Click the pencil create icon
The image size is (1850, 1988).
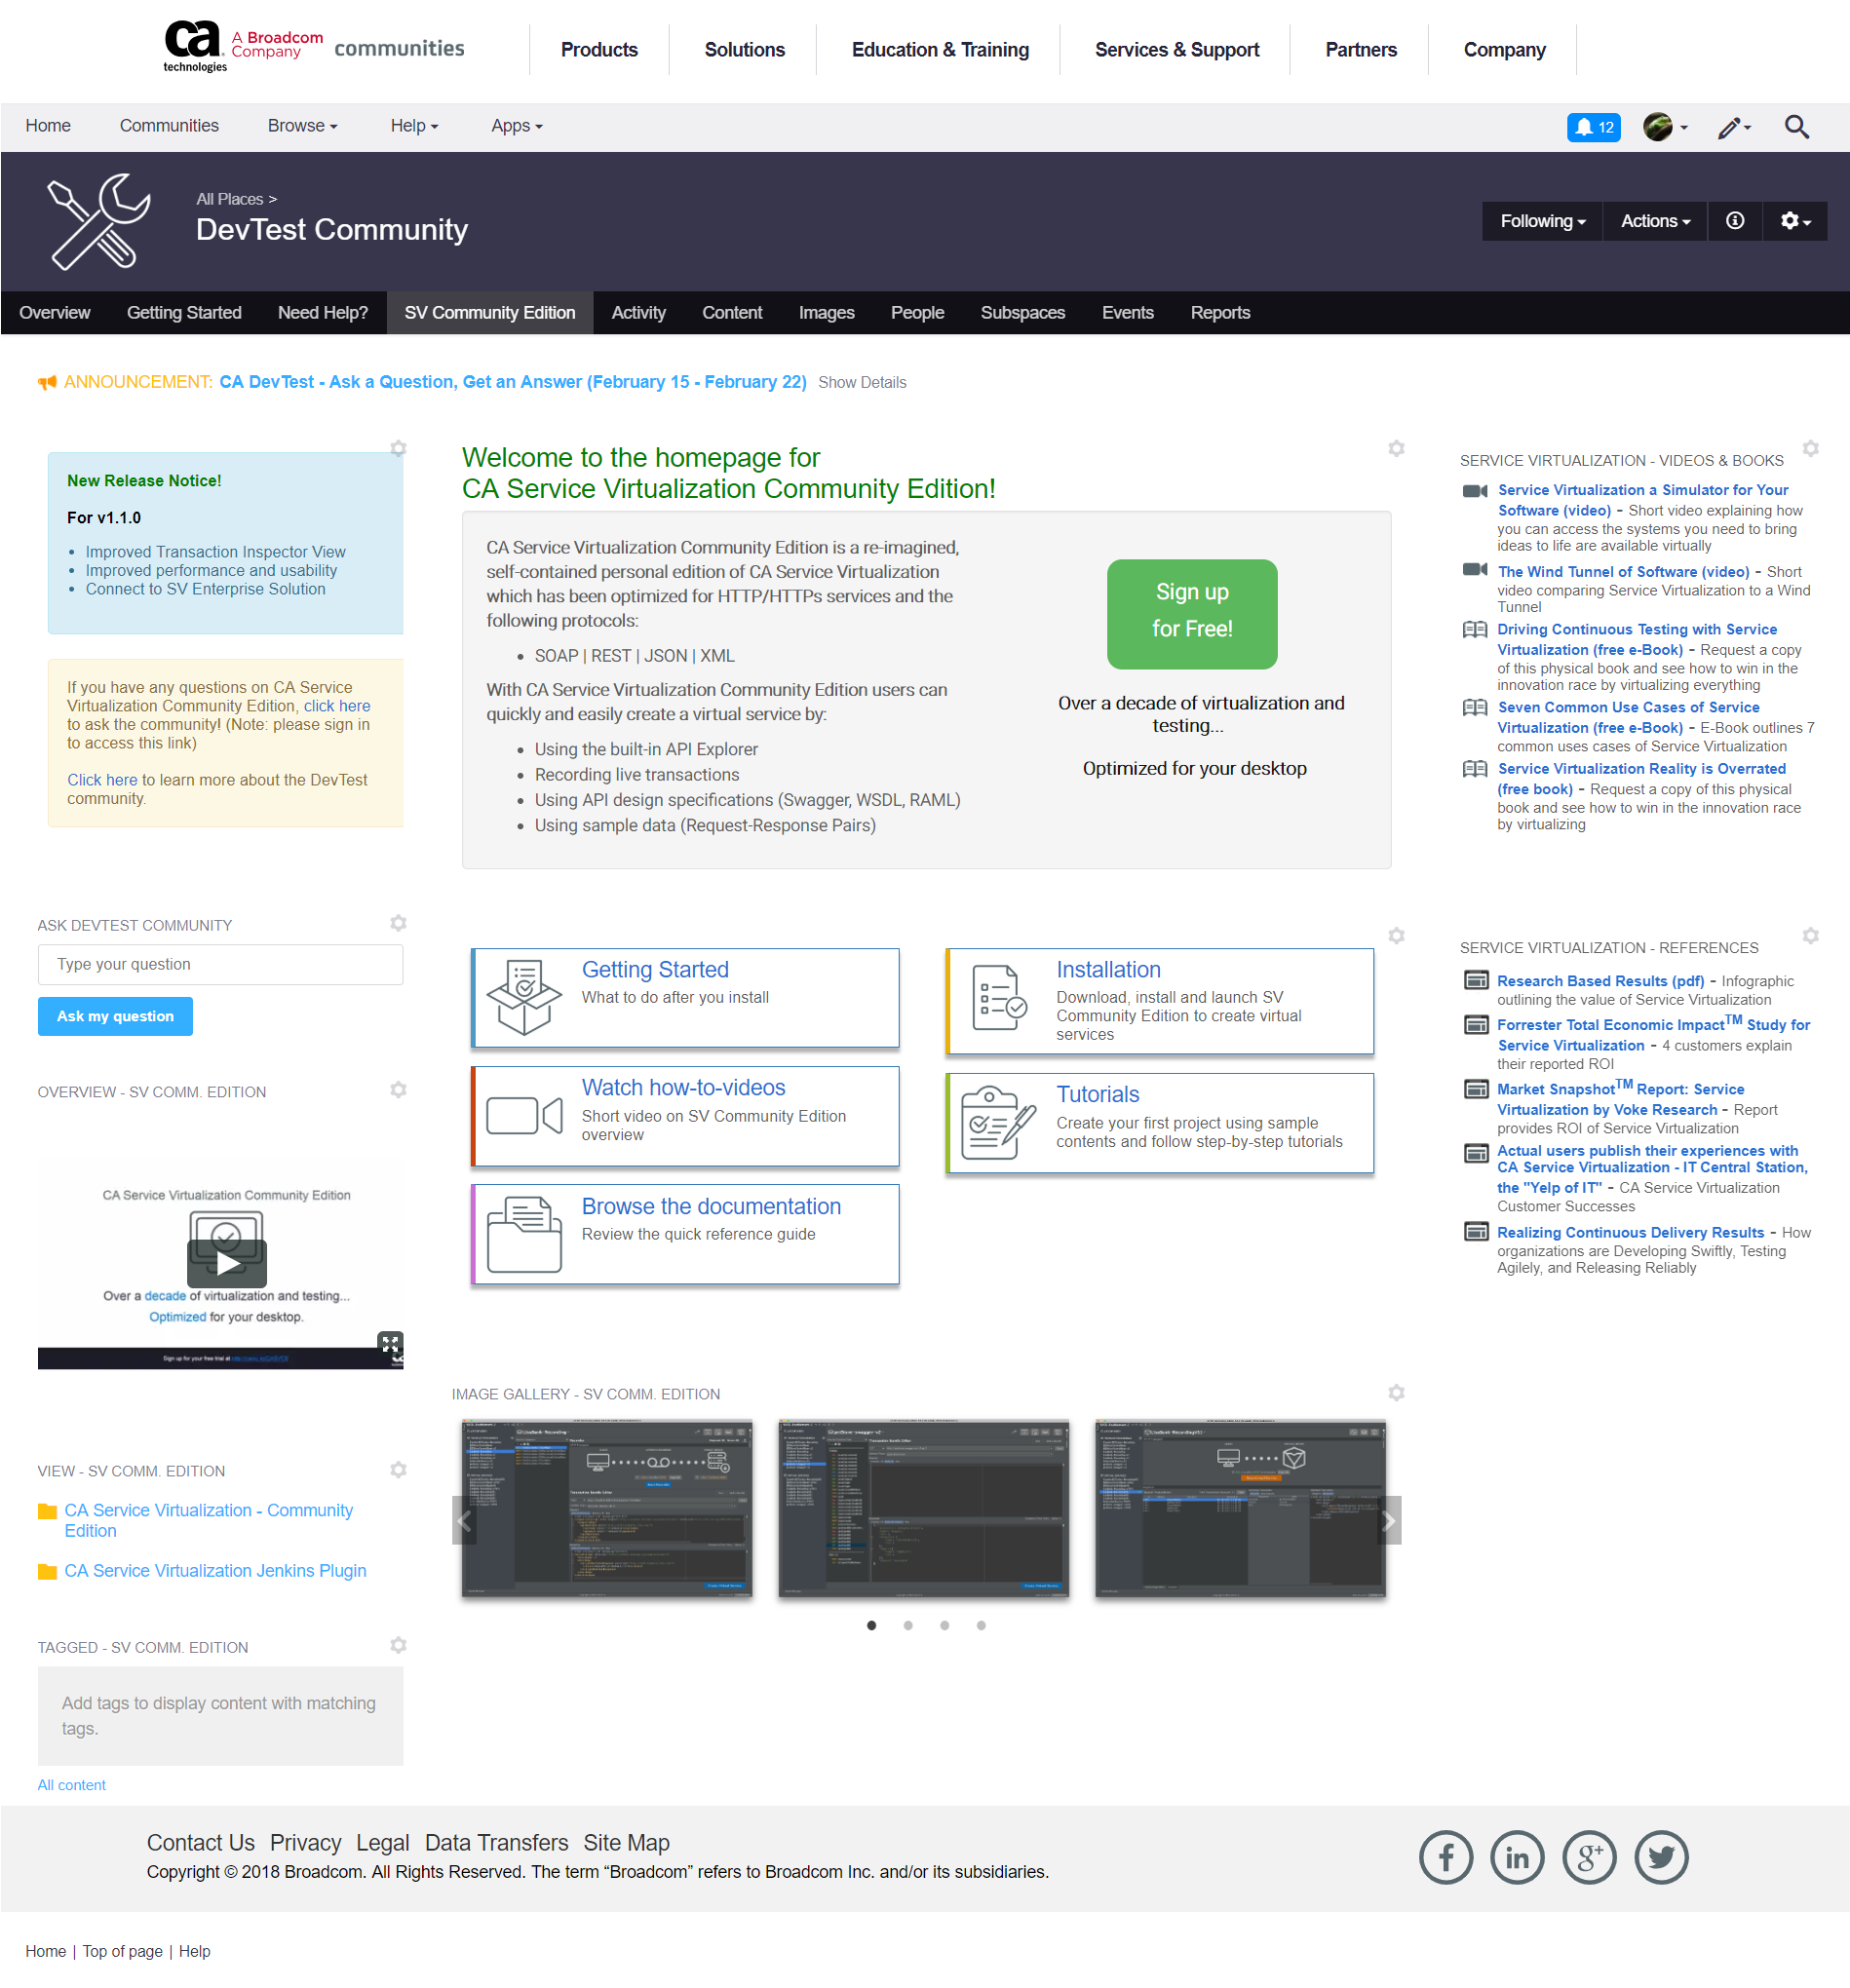(1733, 127)
